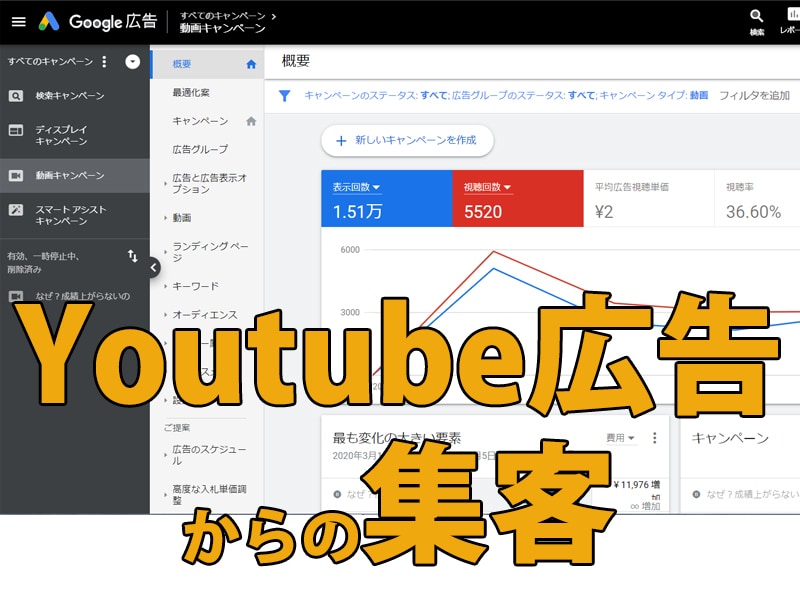
Task: Open the 視聴回数 metric dropdown
Action: click(488, 187)
